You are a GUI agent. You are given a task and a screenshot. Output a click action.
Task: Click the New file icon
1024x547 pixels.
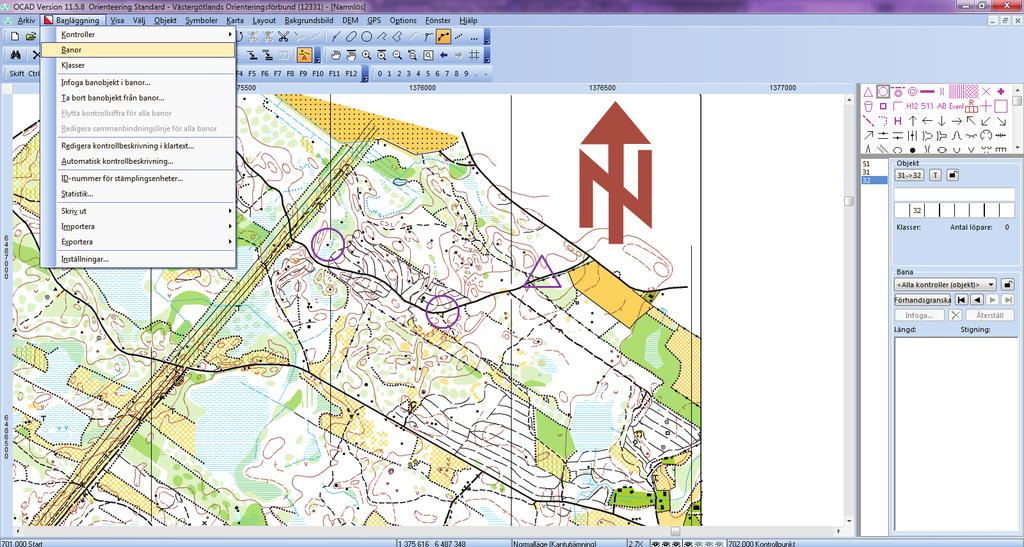click(x=16, y=37)
